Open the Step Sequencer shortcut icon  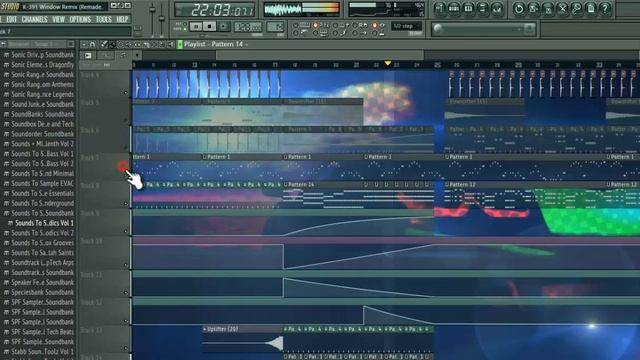click(x=454, y=9)
